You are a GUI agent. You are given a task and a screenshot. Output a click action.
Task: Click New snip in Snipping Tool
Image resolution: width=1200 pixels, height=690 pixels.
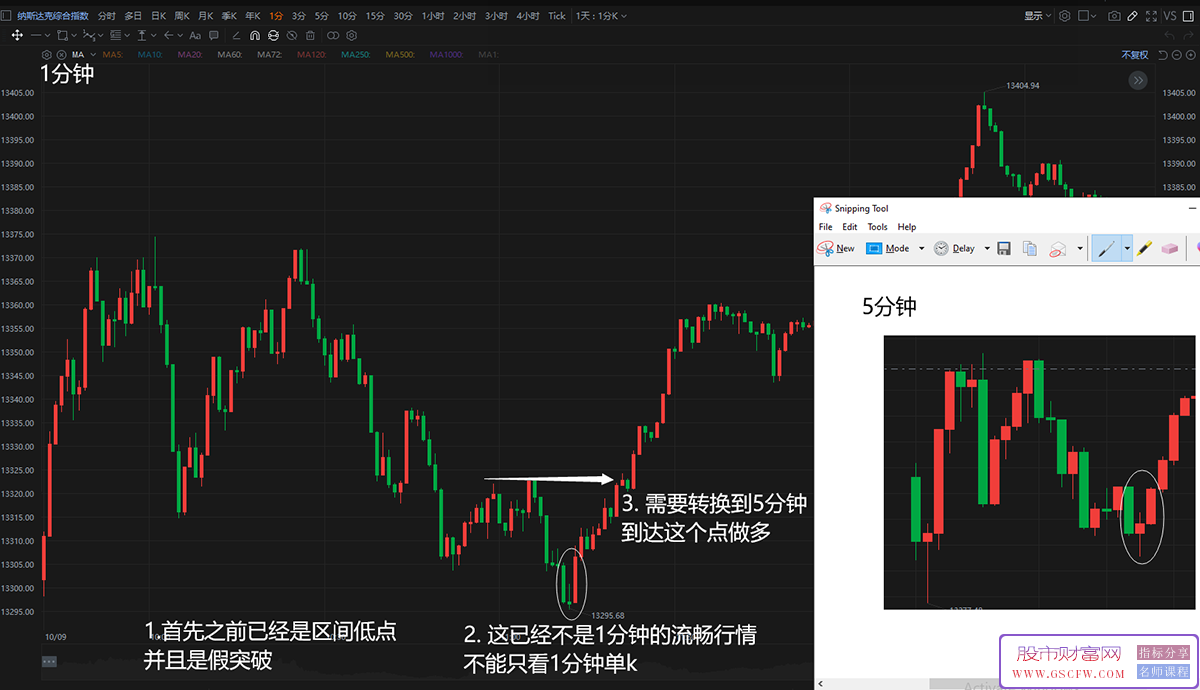tap(836, 248)
